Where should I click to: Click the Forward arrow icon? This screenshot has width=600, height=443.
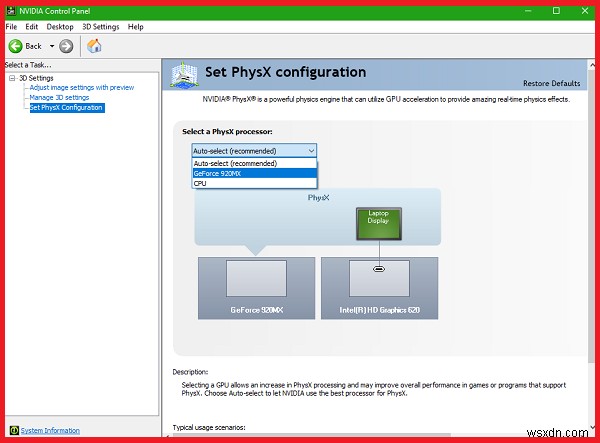point(66,46)
